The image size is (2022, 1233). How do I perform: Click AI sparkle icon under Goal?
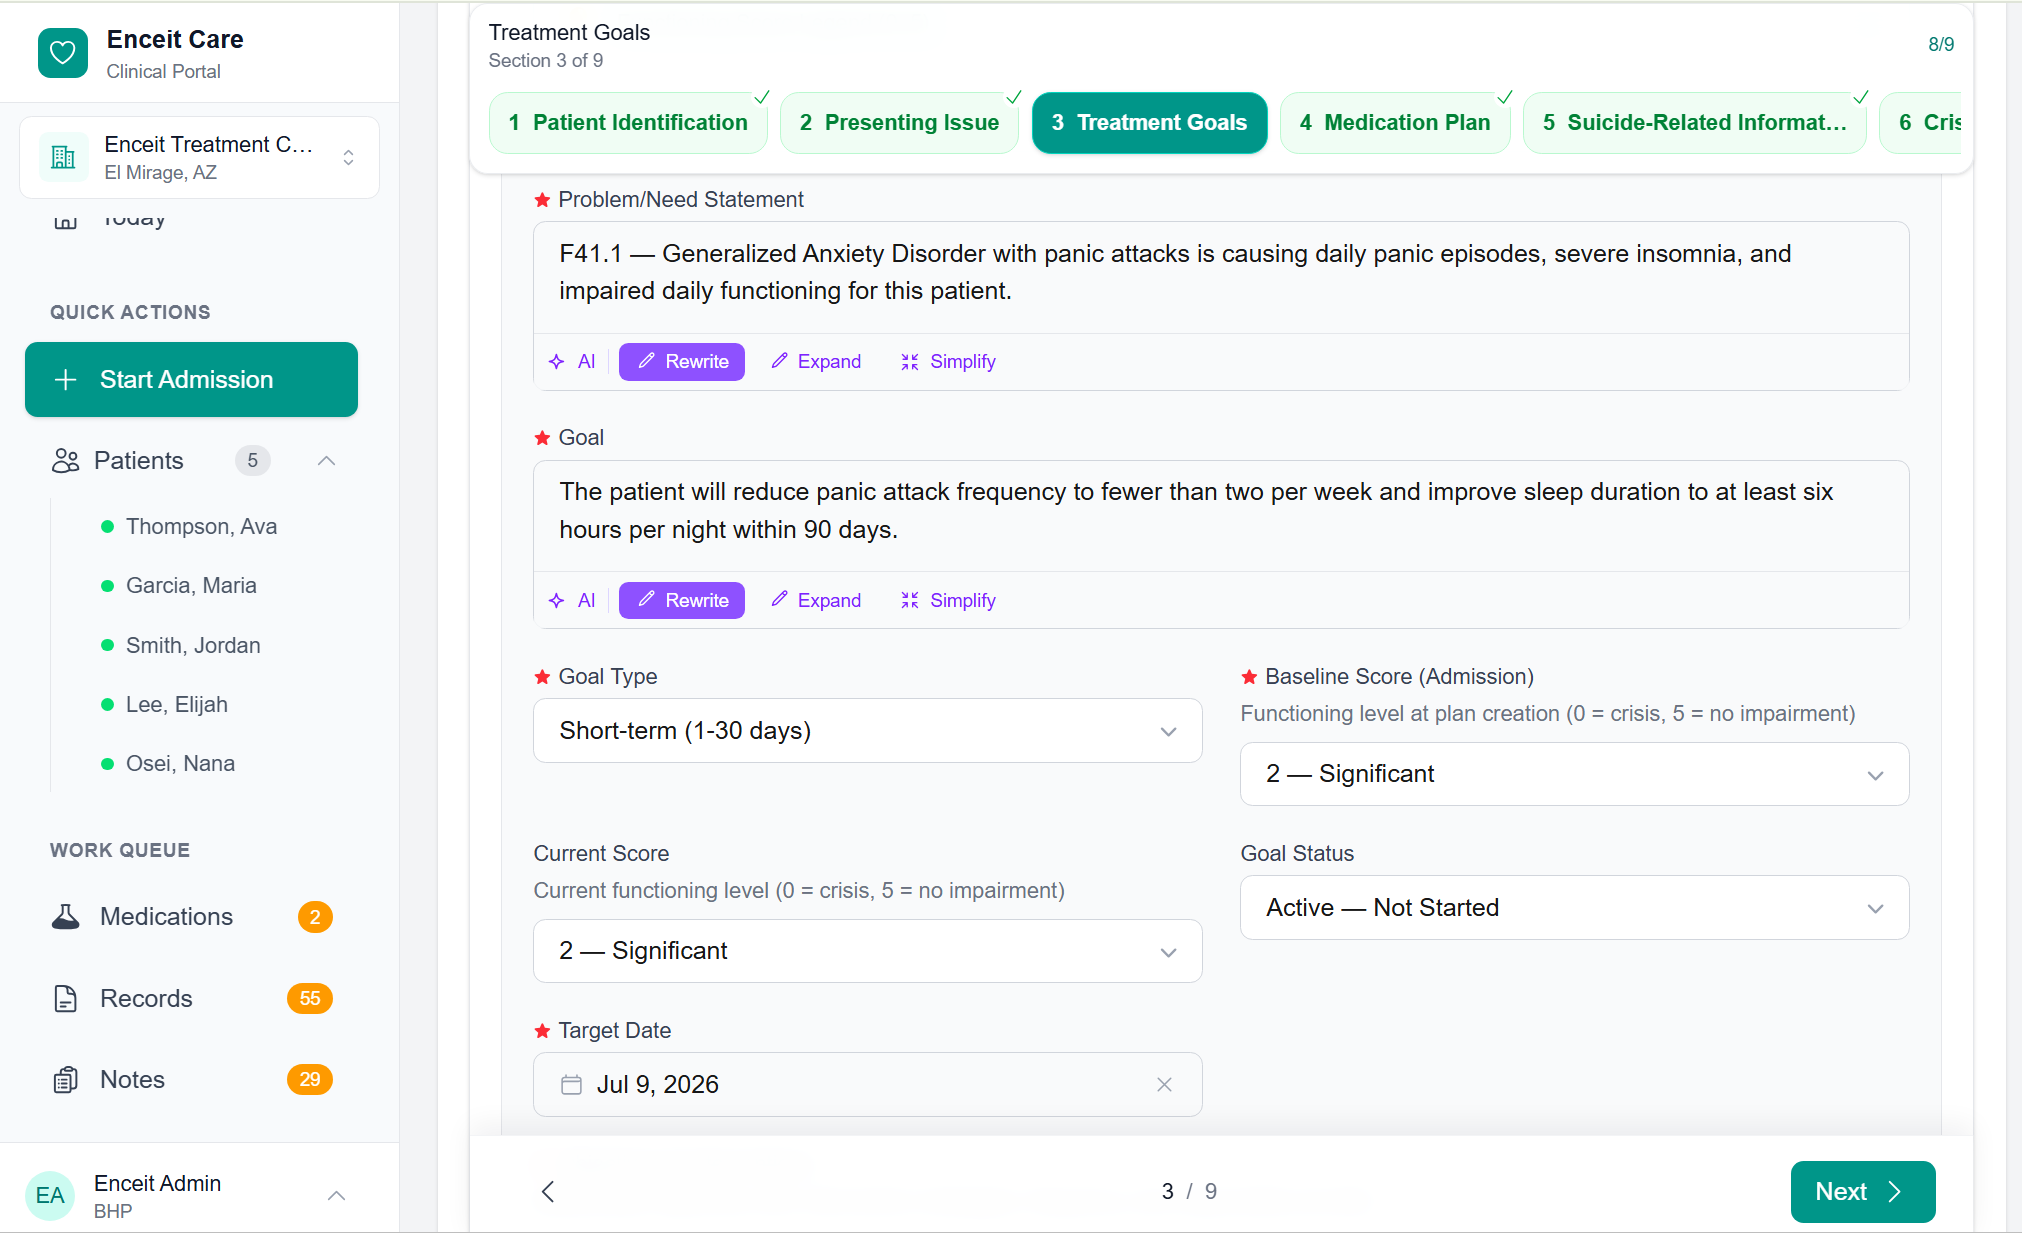[x=557, y=601]
